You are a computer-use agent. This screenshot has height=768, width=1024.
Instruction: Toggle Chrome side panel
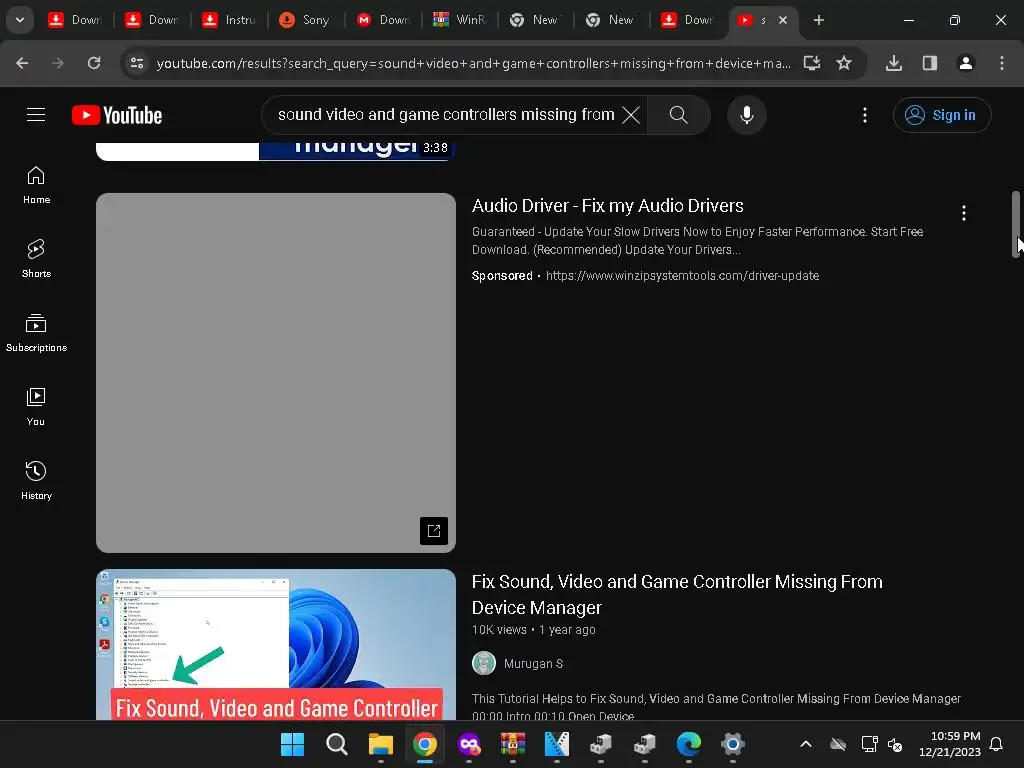click(x=930, y=63)
